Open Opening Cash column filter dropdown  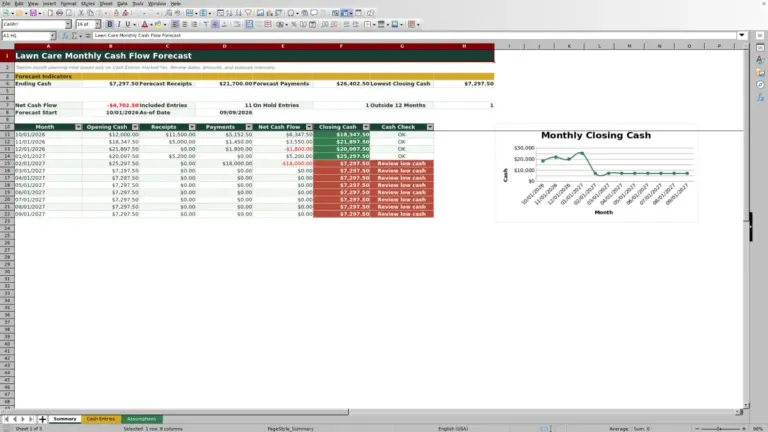(135, 127)
